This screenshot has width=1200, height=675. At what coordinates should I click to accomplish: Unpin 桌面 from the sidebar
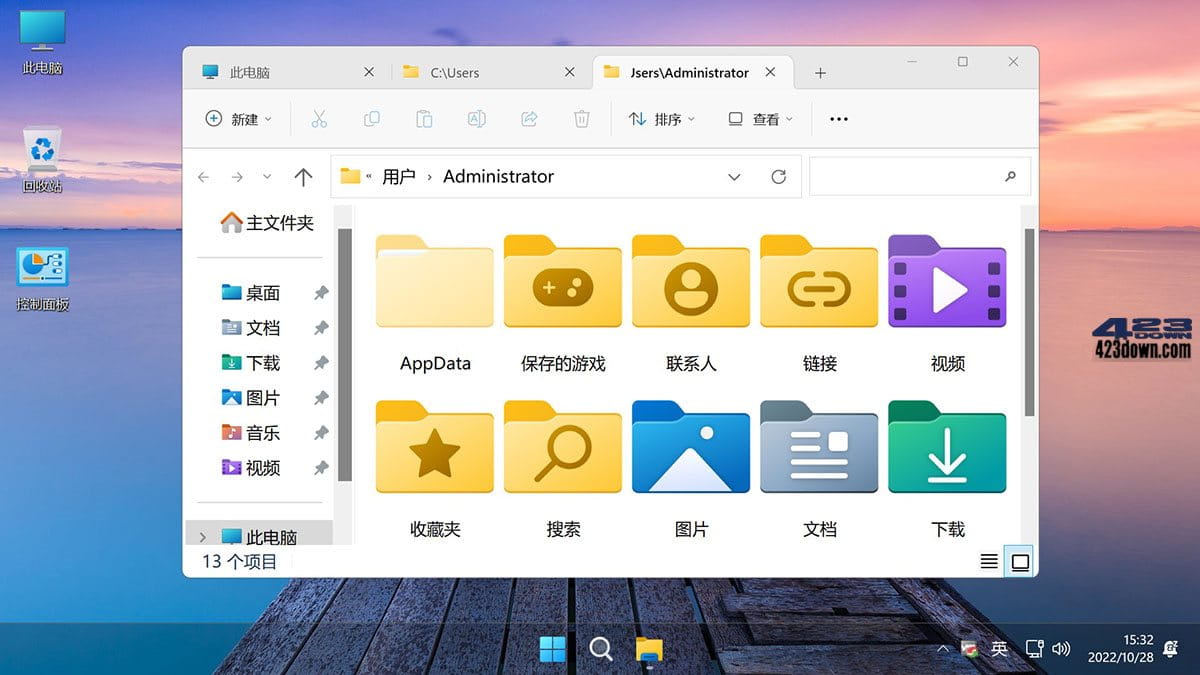320,293
